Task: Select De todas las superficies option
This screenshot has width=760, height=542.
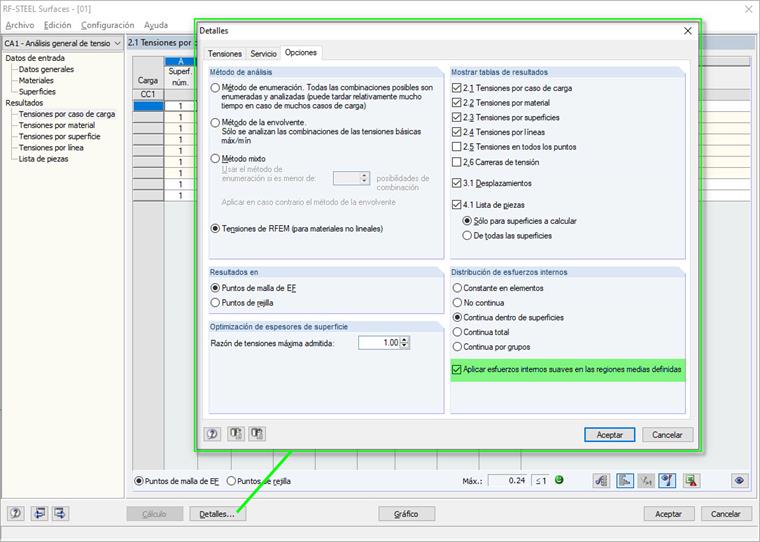Action: click(x=467, y=236)
